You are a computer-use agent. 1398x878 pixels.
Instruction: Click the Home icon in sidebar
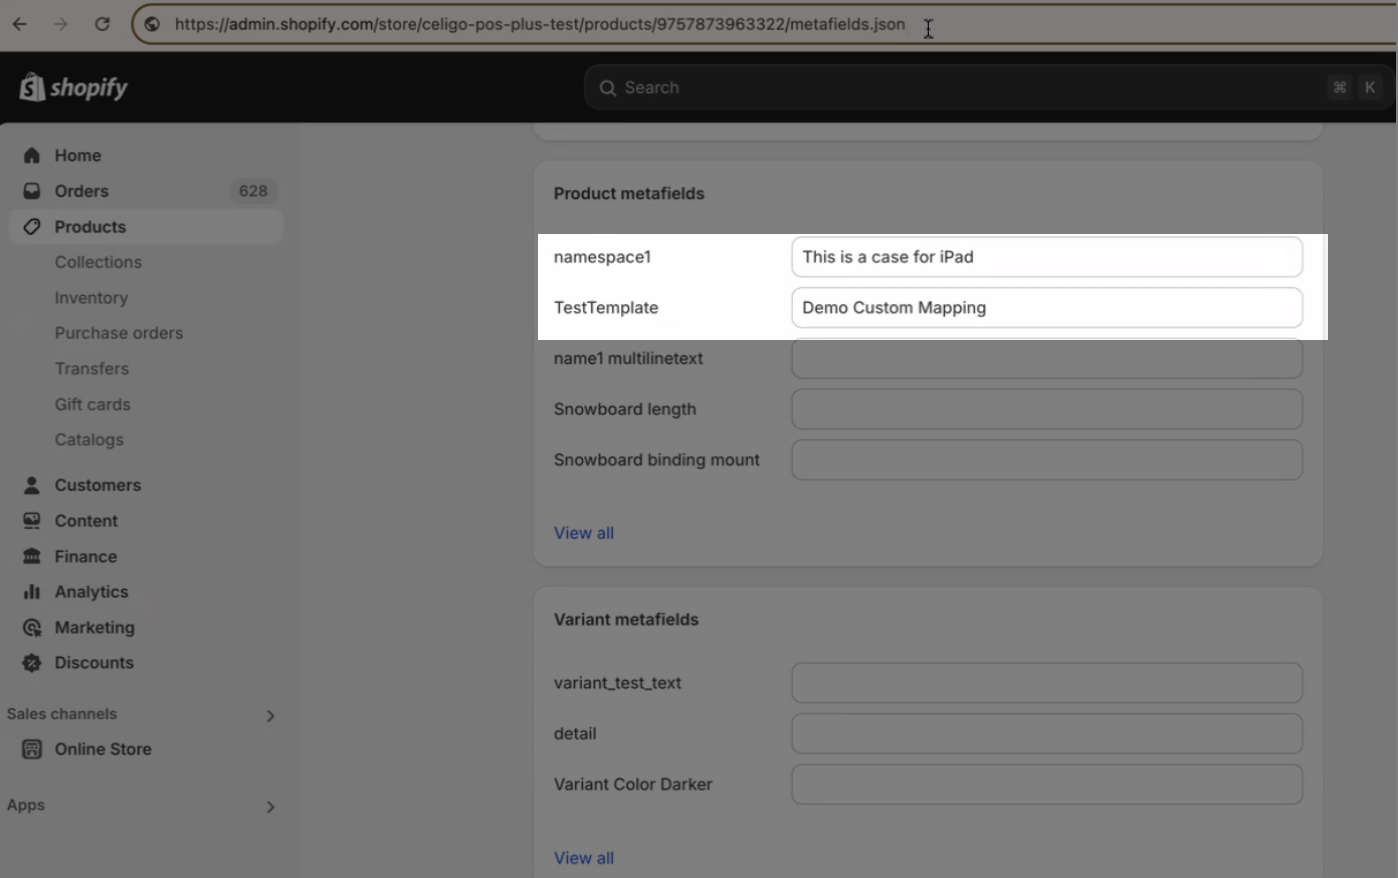click(32, 155)
